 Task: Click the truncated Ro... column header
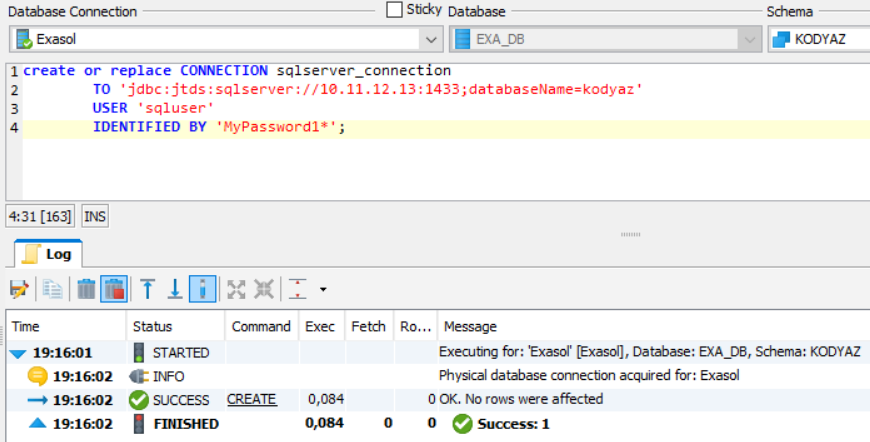pos(416,327)
